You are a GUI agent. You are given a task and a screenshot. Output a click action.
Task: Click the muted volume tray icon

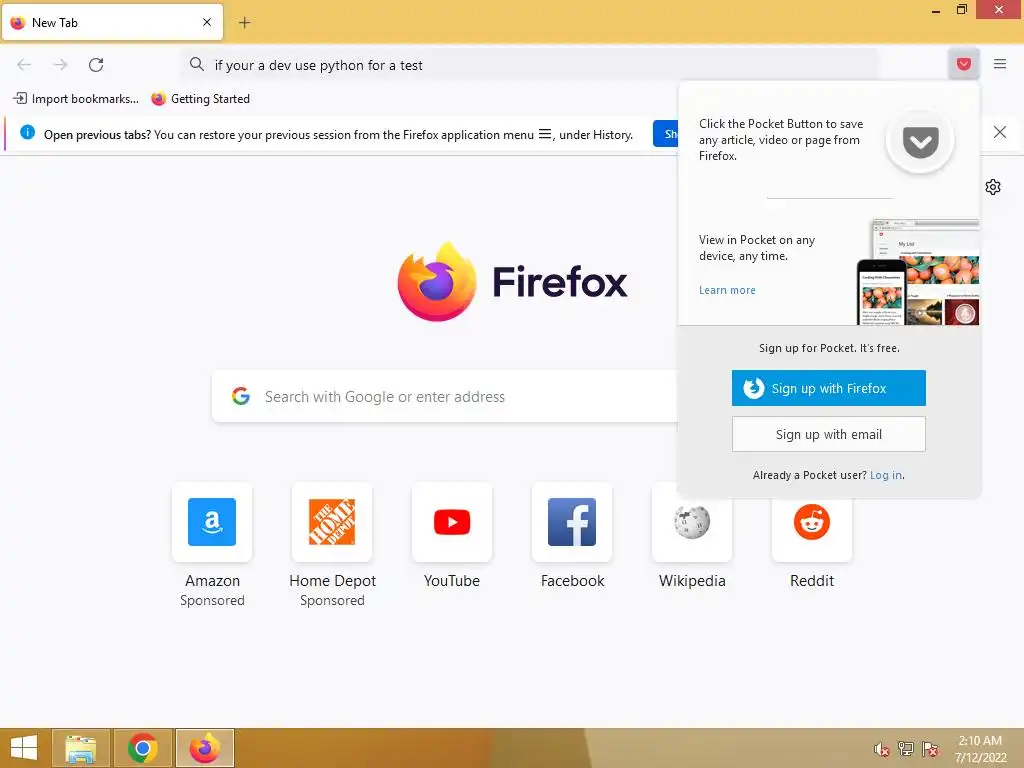click(x=881, y=749)
